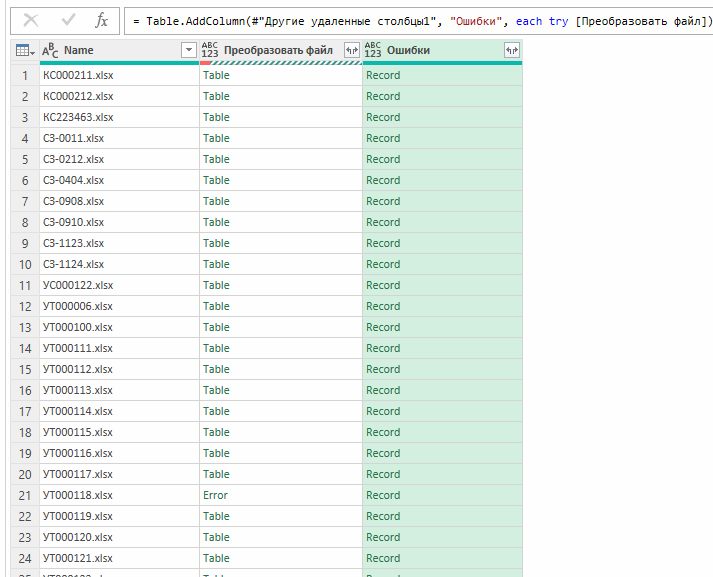Click the ABC type icon of Name column

coord(50,50)
